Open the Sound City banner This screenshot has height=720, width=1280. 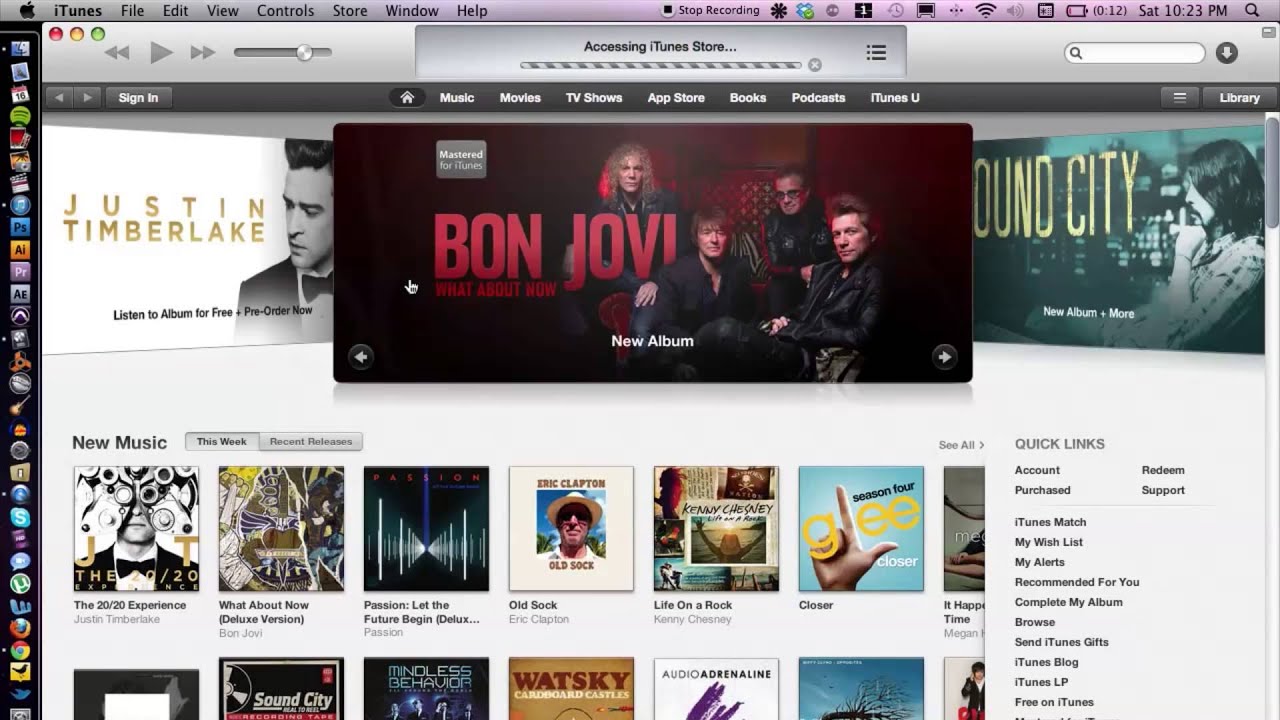click(1118, 240)
